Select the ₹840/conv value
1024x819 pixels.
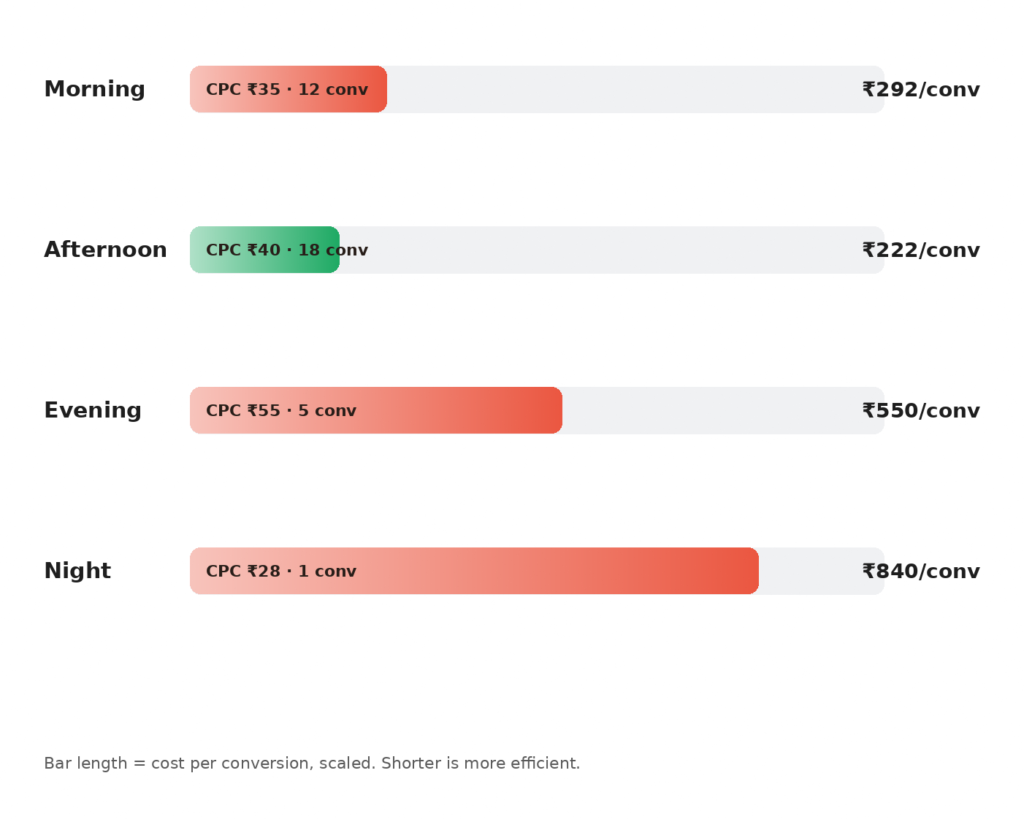[x=921, y=571]
